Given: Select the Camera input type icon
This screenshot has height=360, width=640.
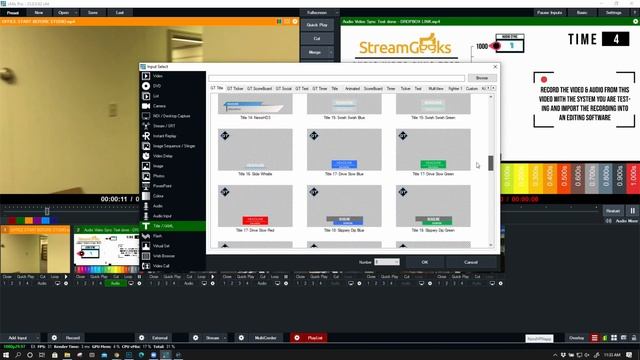Looking at the screenshot, I should point(146,106).
